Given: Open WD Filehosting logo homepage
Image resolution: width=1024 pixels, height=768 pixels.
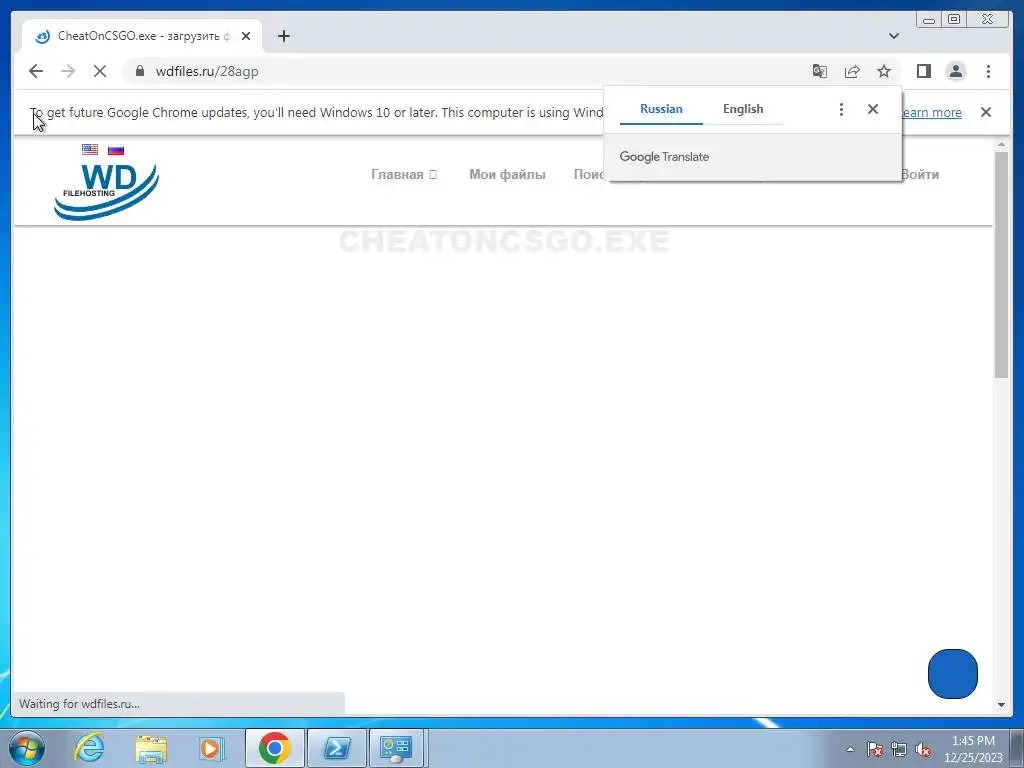Looking at the screenshot, I should (x=106, y=191).
